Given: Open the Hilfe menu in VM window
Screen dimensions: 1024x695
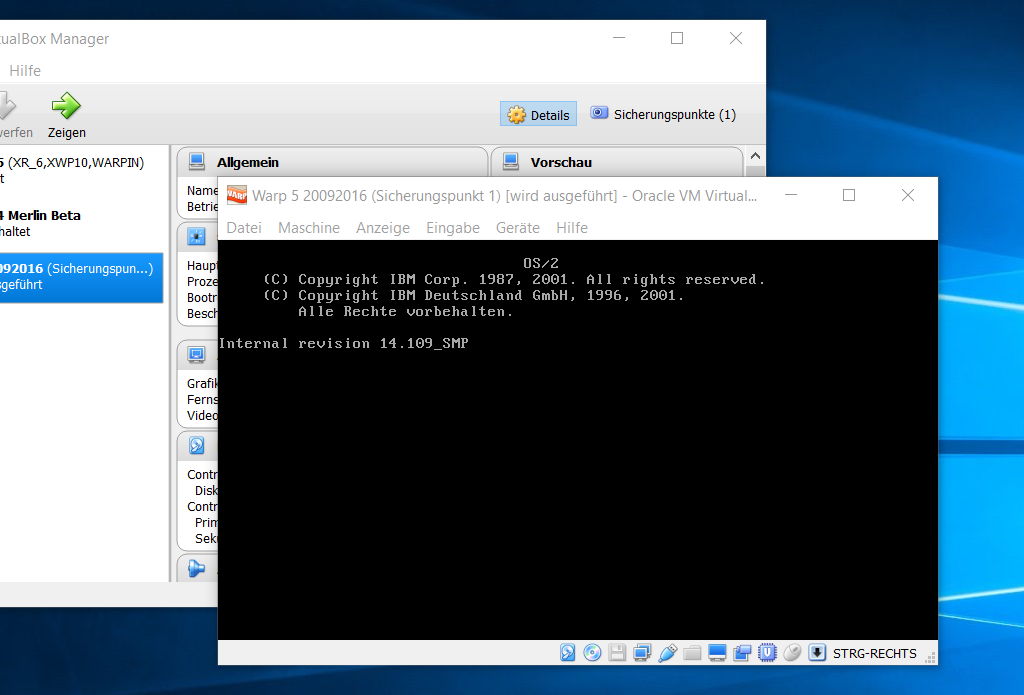Looking at the screenshot, I should tap(572, 228).
